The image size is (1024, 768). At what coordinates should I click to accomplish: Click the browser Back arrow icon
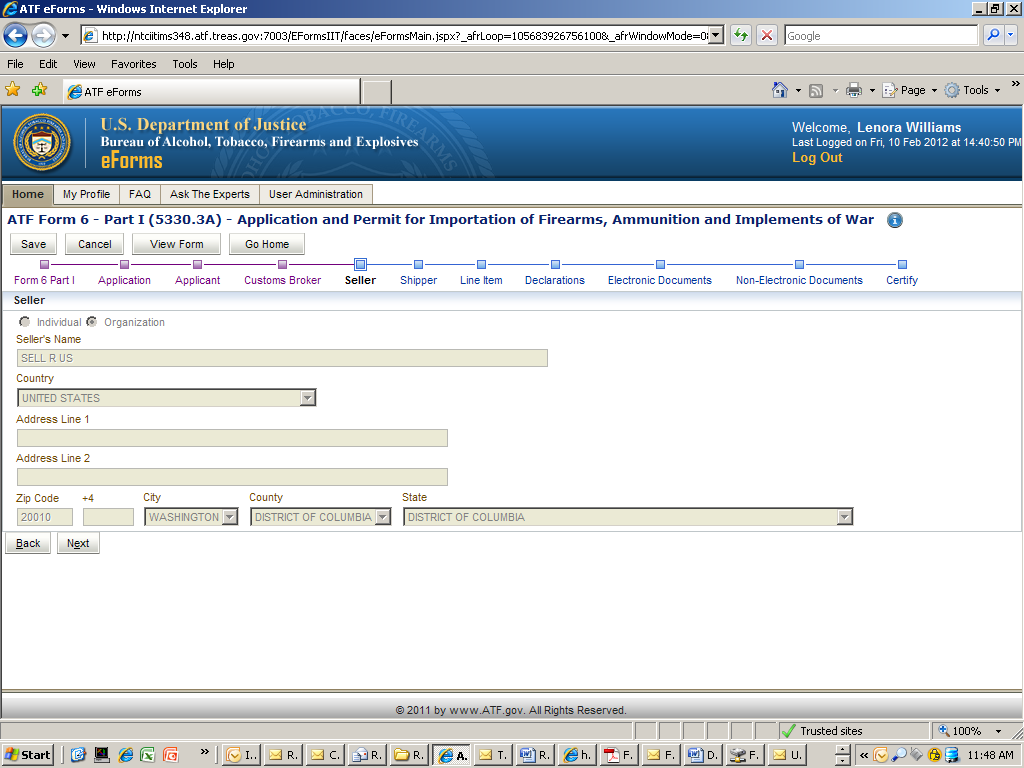[x=16, y=35]
